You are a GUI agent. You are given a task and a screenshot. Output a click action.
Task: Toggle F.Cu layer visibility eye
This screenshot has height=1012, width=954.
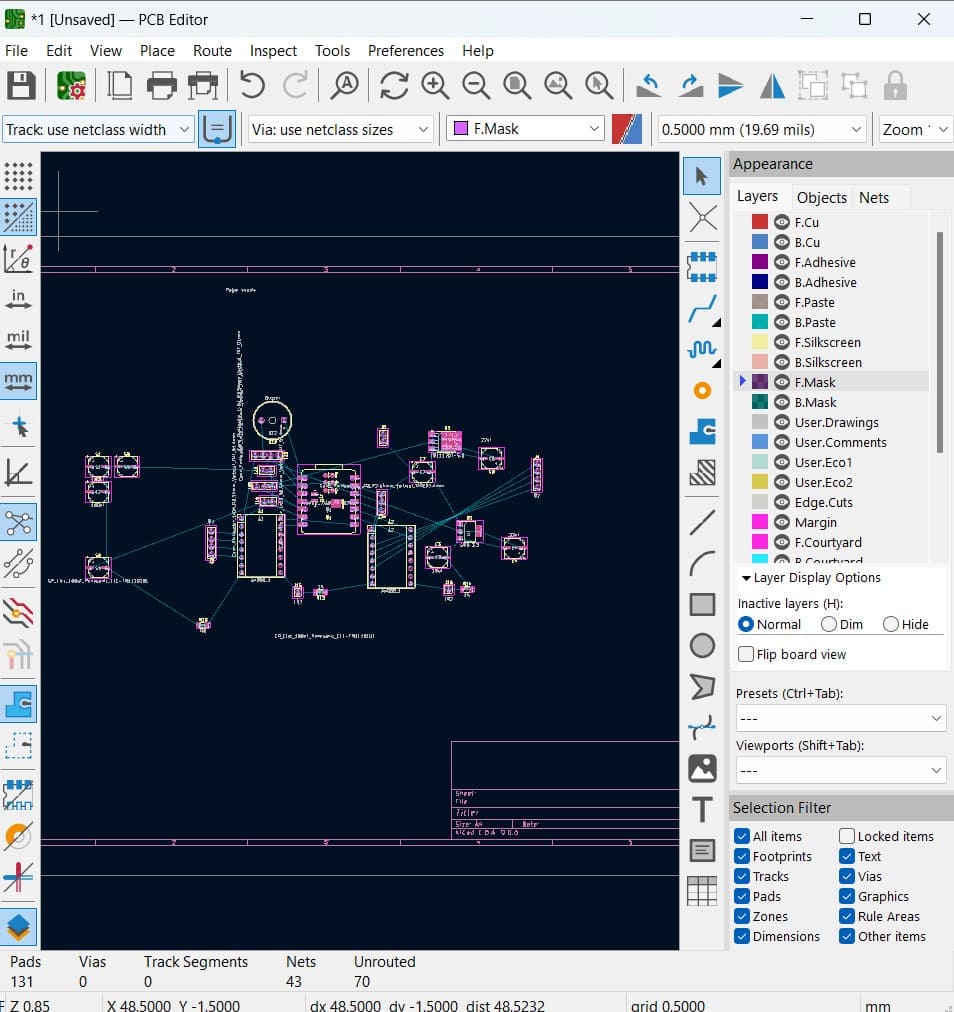tap(782, 222)
